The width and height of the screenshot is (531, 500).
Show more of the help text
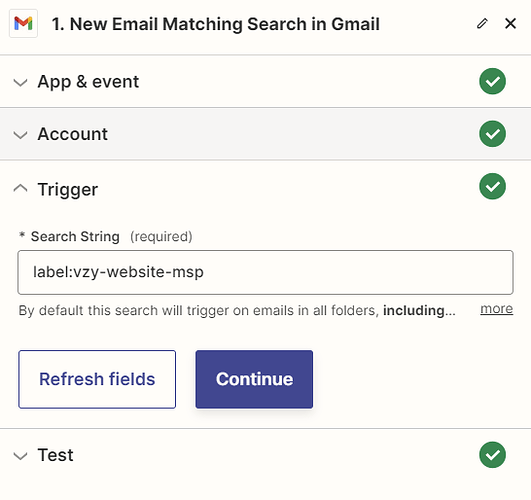click(496, 309)
